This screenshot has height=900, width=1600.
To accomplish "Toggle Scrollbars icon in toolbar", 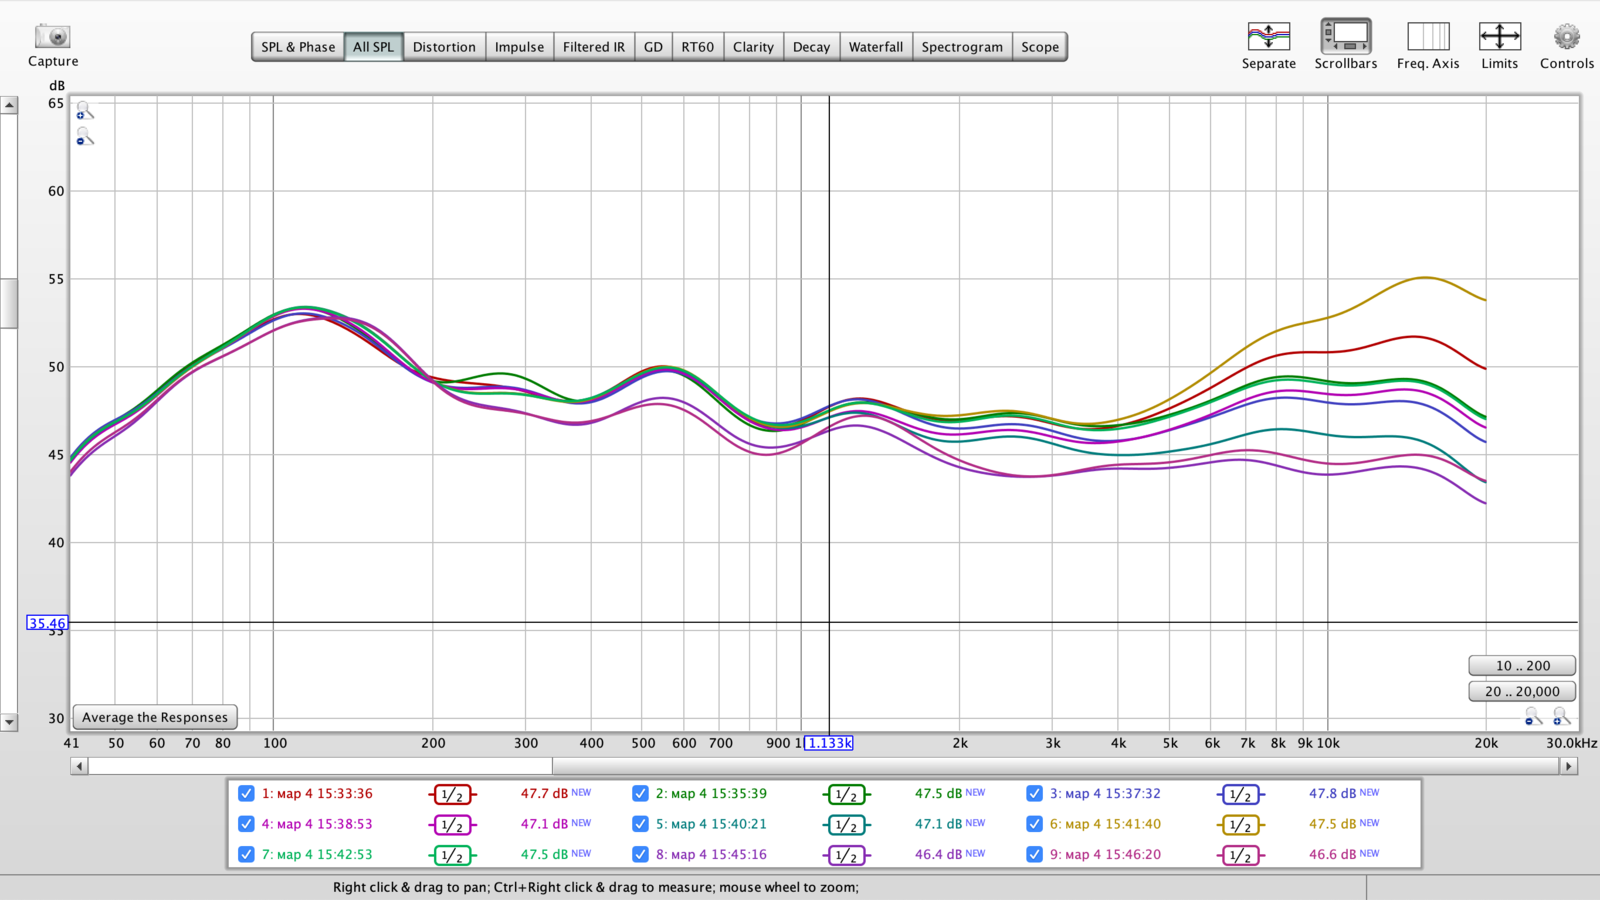I will 1345,36.
